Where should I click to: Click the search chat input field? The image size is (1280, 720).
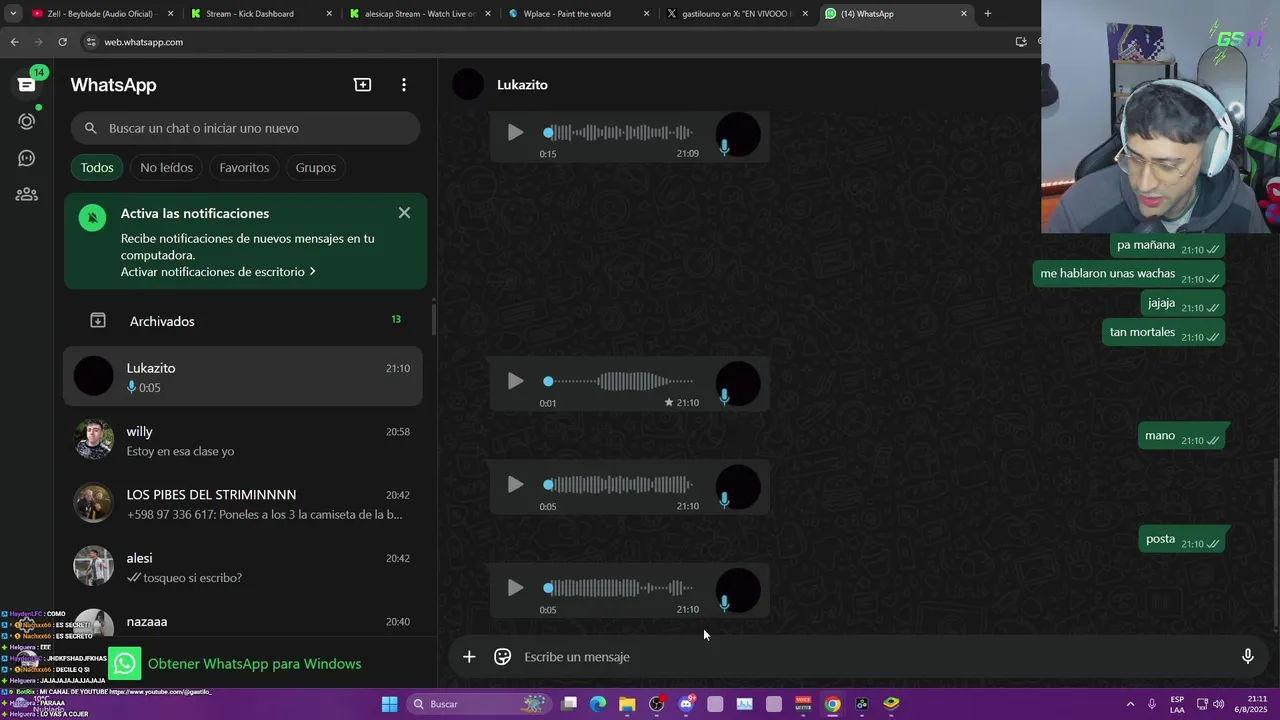point(245,128)
